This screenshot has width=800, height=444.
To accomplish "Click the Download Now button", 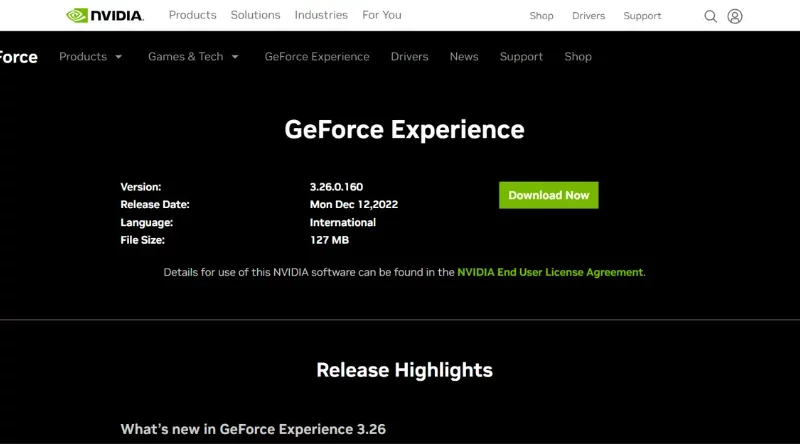I will (548, 195).
